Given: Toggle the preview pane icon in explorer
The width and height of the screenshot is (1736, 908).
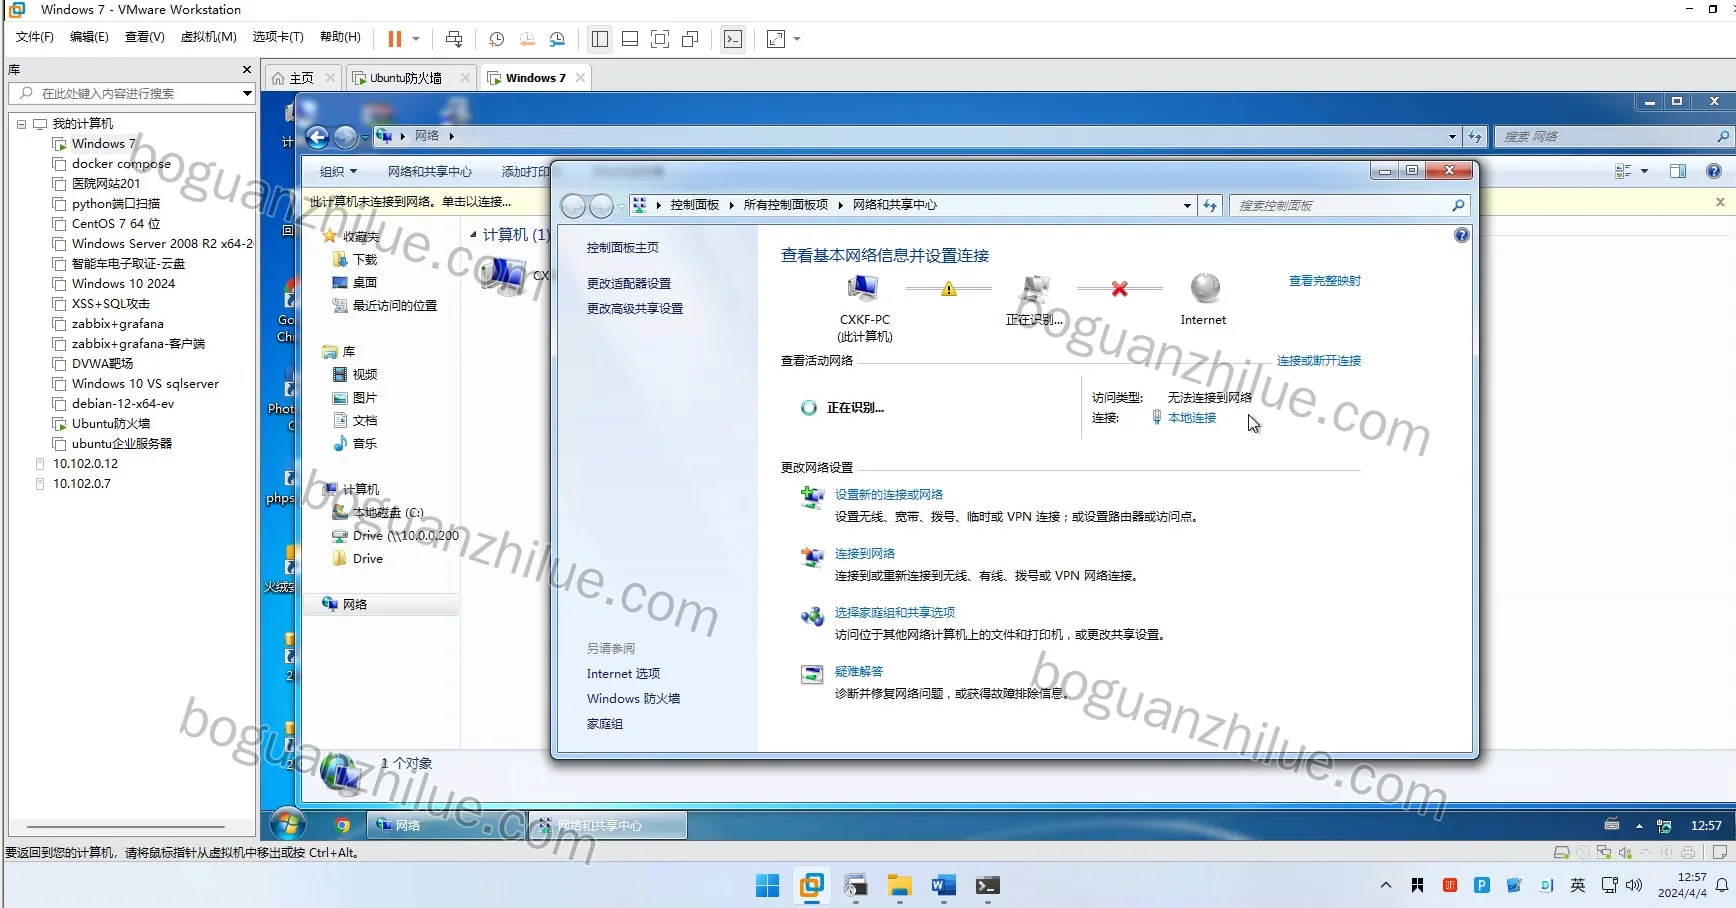Looking at the screenshot, I should point(1678,172).
